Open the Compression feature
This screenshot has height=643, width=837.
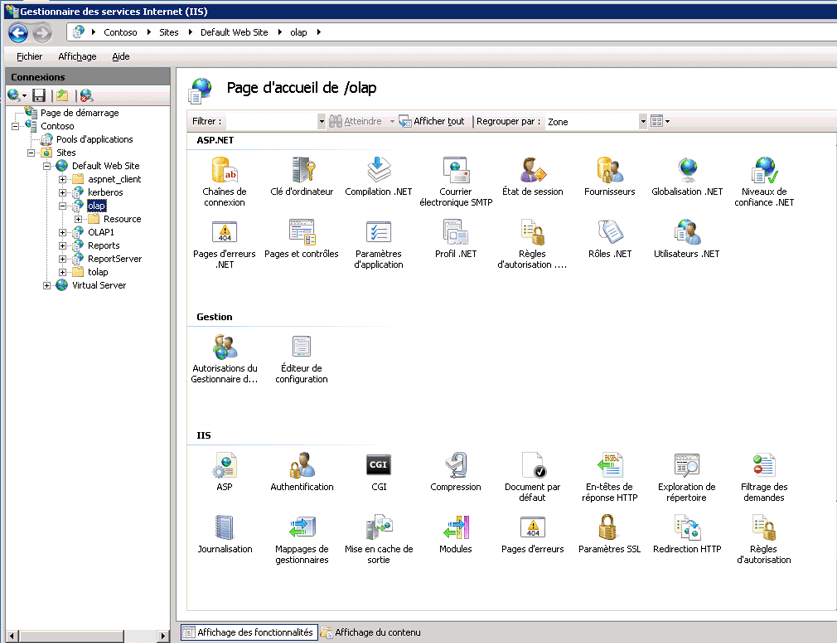click(x=456, y=468)
